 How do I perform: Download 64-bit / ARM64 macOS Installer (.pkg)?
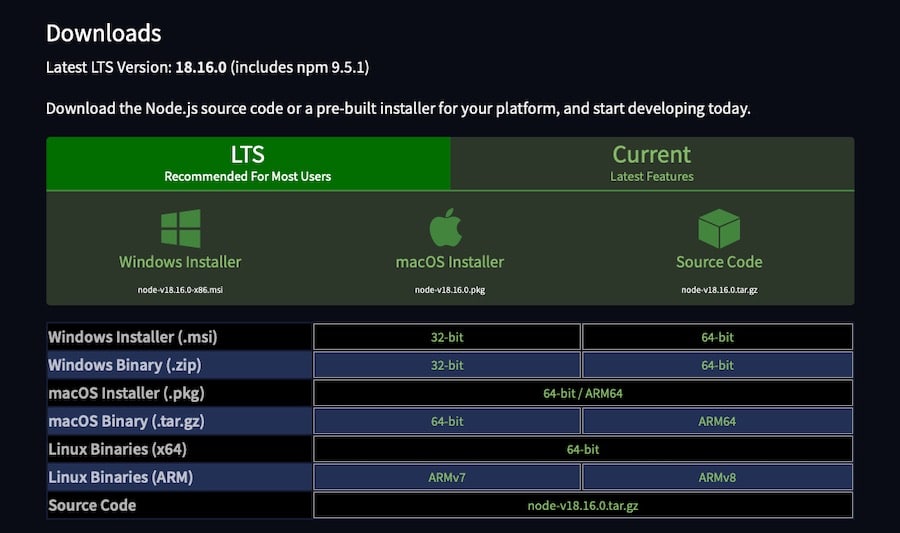coord(583,393)
